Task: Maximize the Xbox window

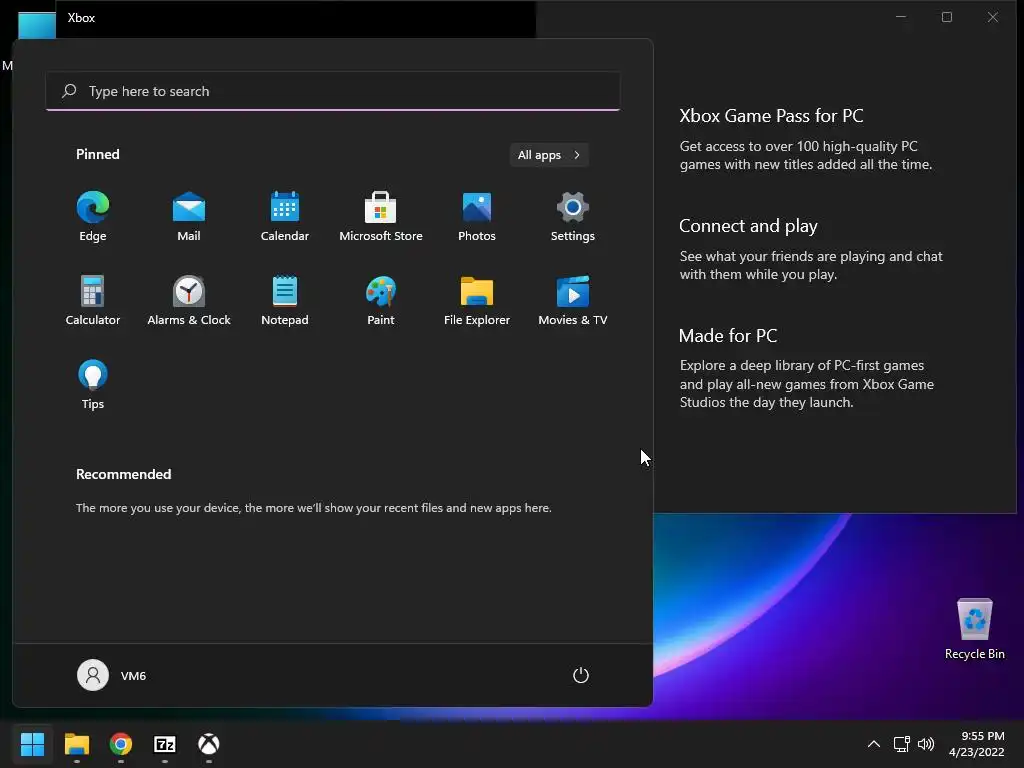Action: coord(947,17)
